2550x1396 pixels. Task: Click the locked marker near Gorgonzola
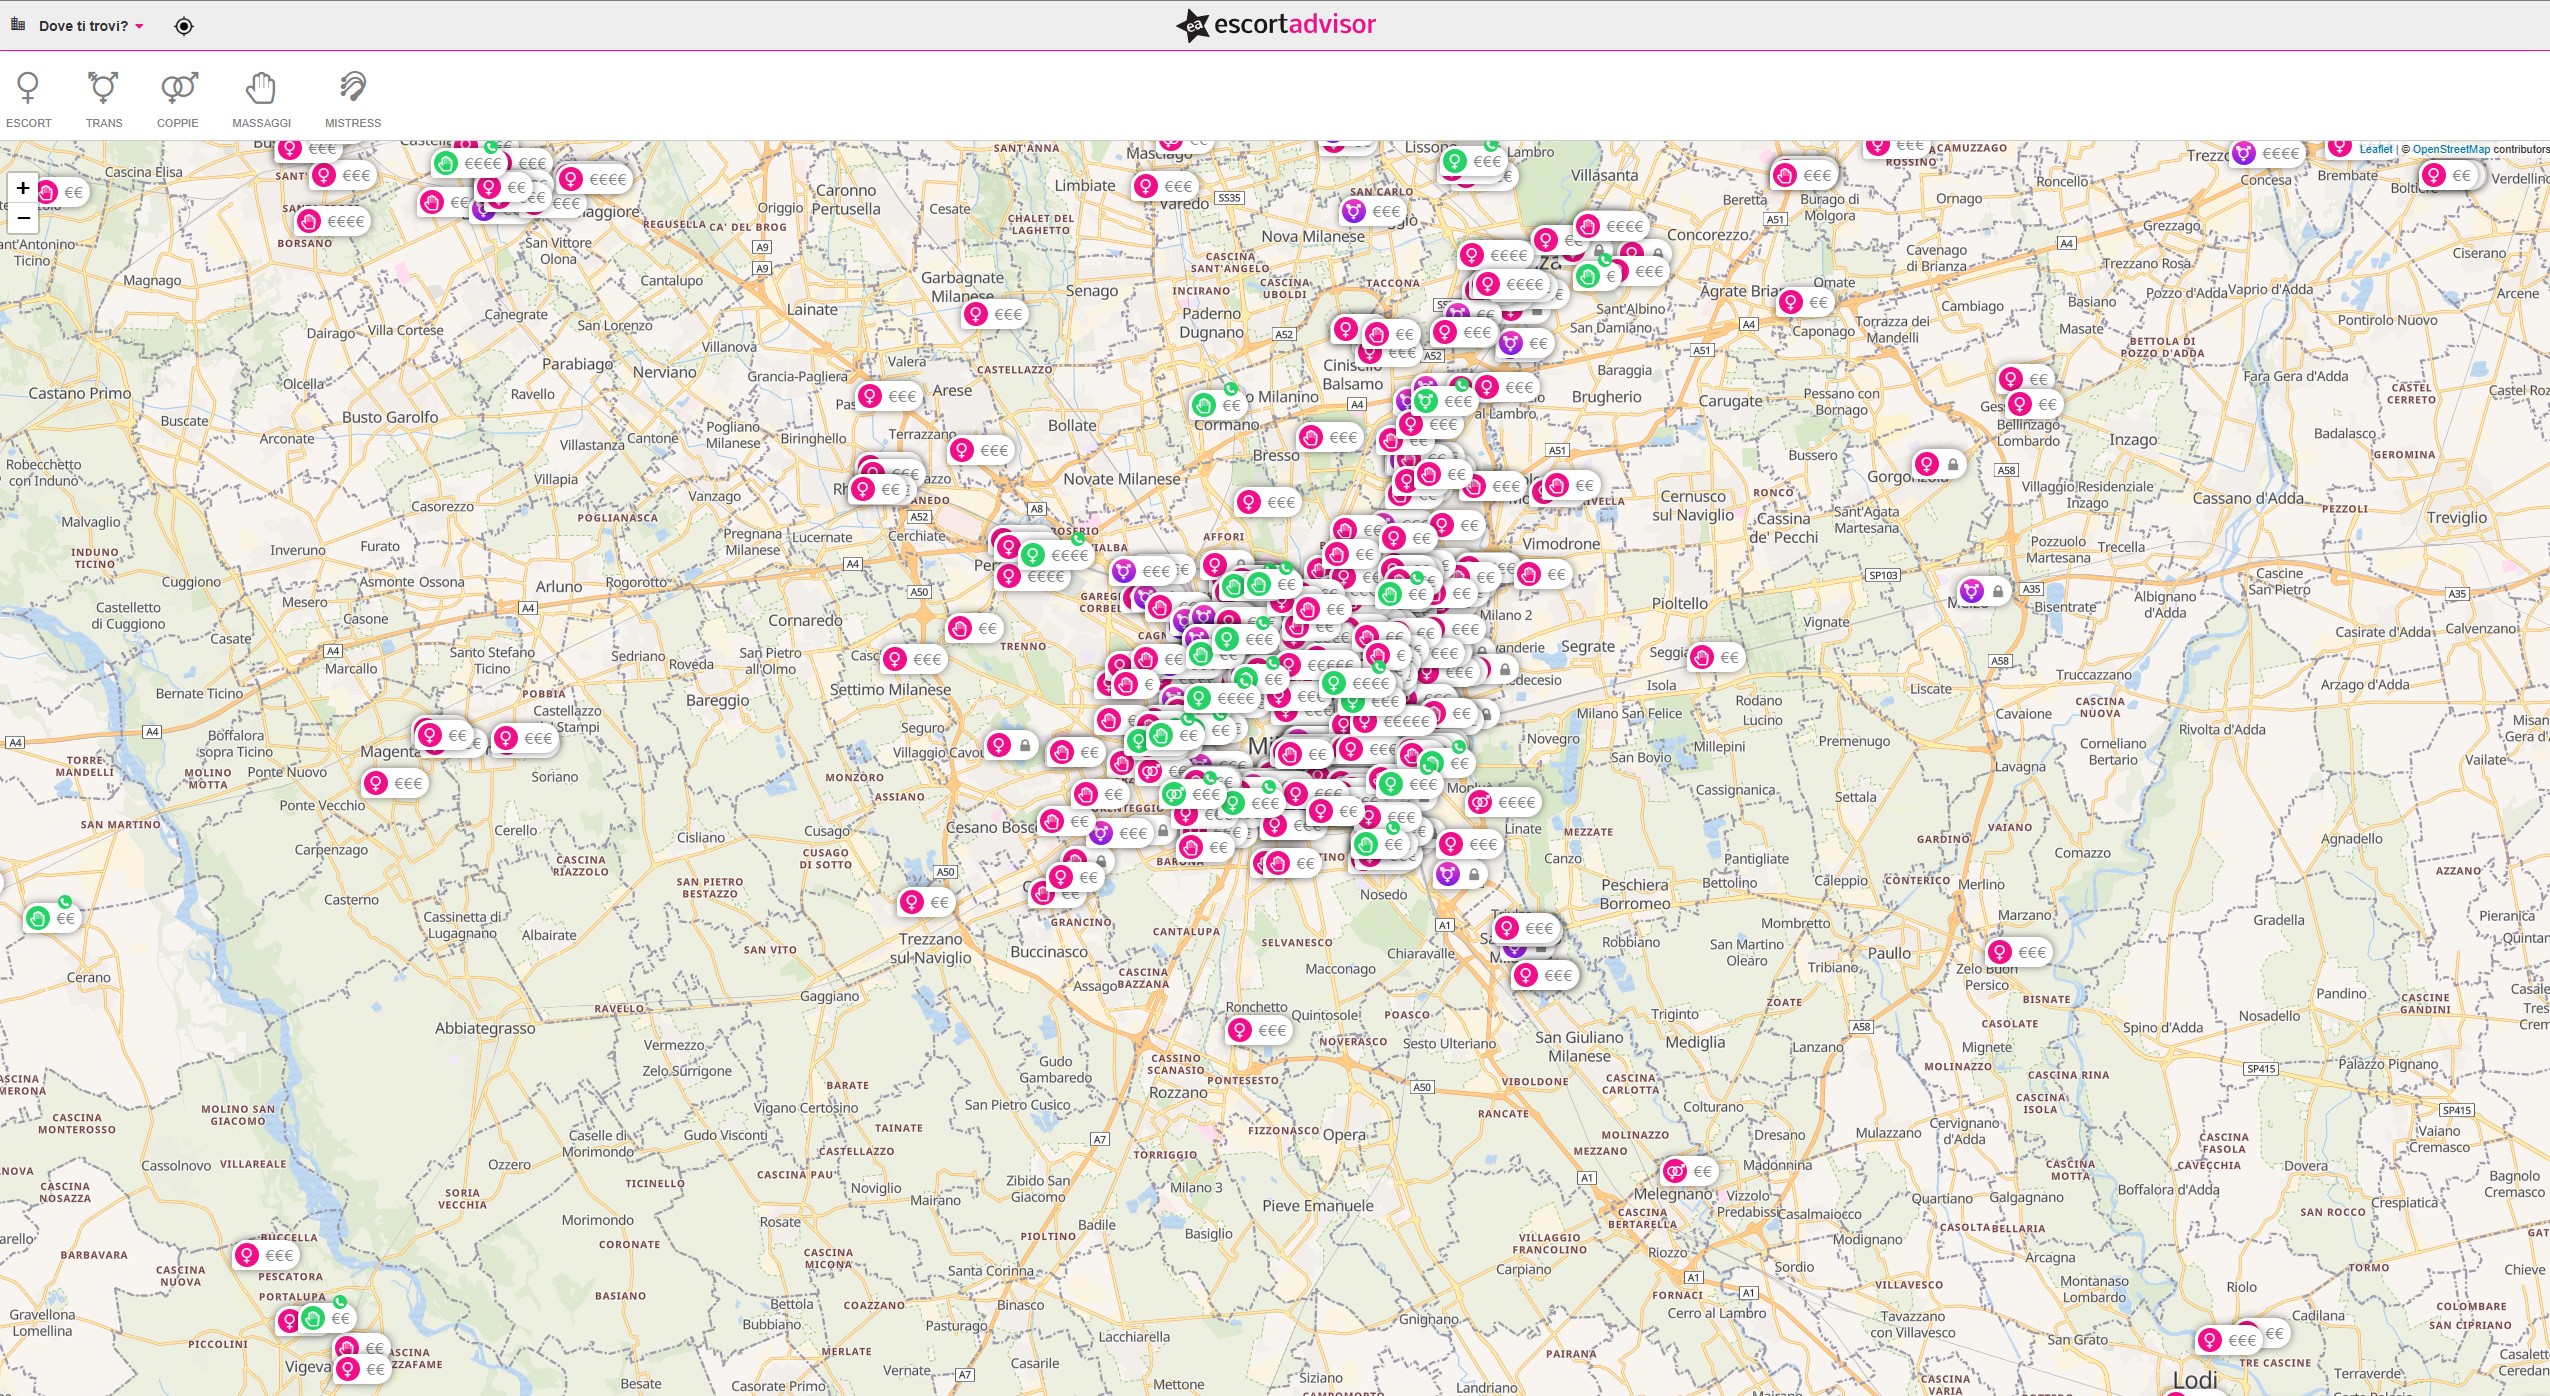tap(1938, 464)
